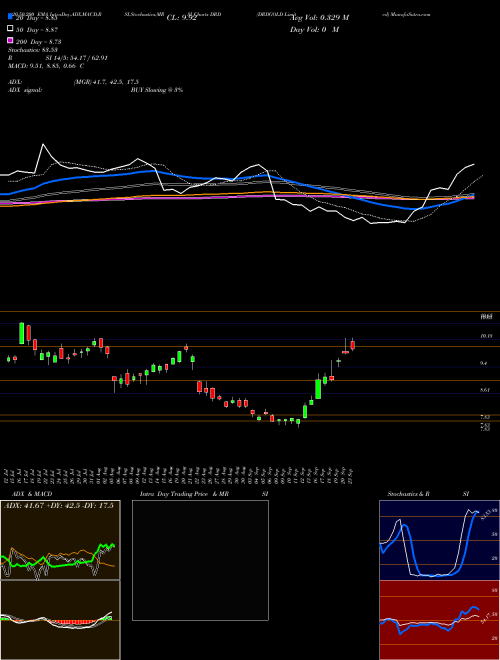Screen dimensions: 500x660
Task: Click the 10.18 price axis label
Action: (487, 336)
